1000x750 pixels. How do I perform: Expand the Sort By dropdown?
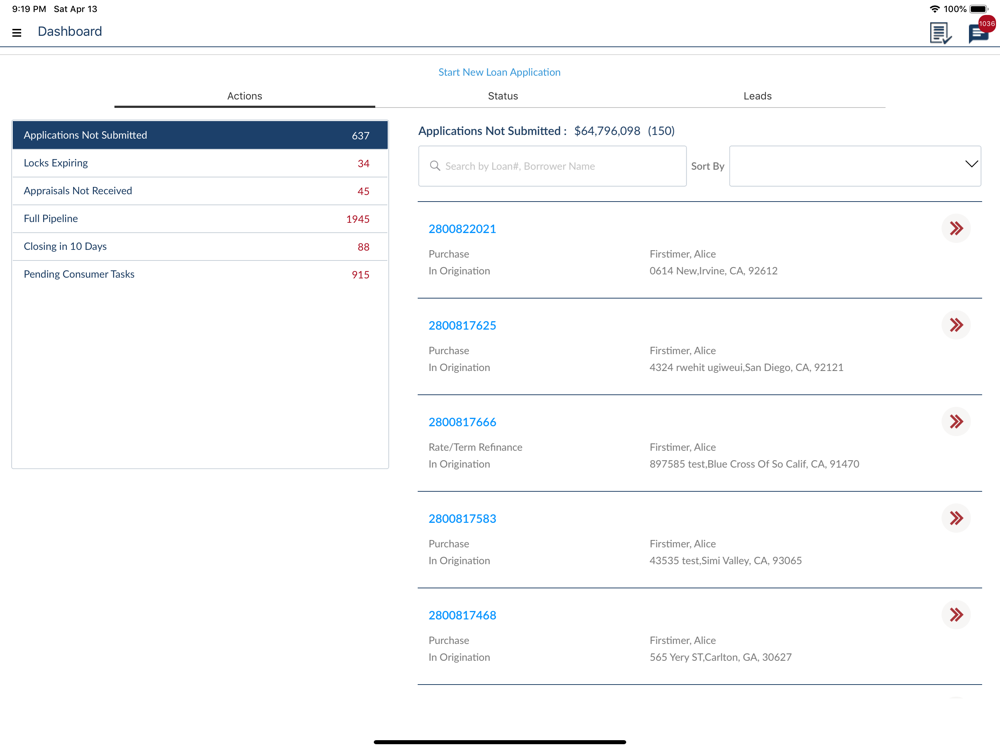click(x=855, y=165)
